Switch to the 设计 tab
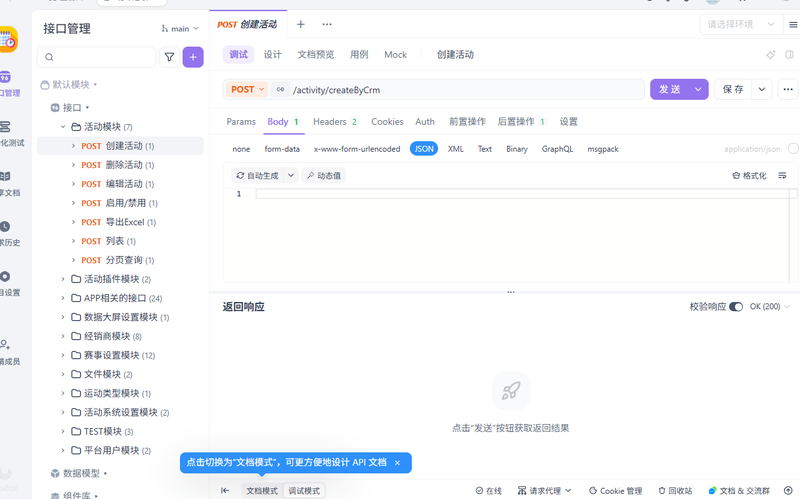800x499 pixels. [272, 55]
